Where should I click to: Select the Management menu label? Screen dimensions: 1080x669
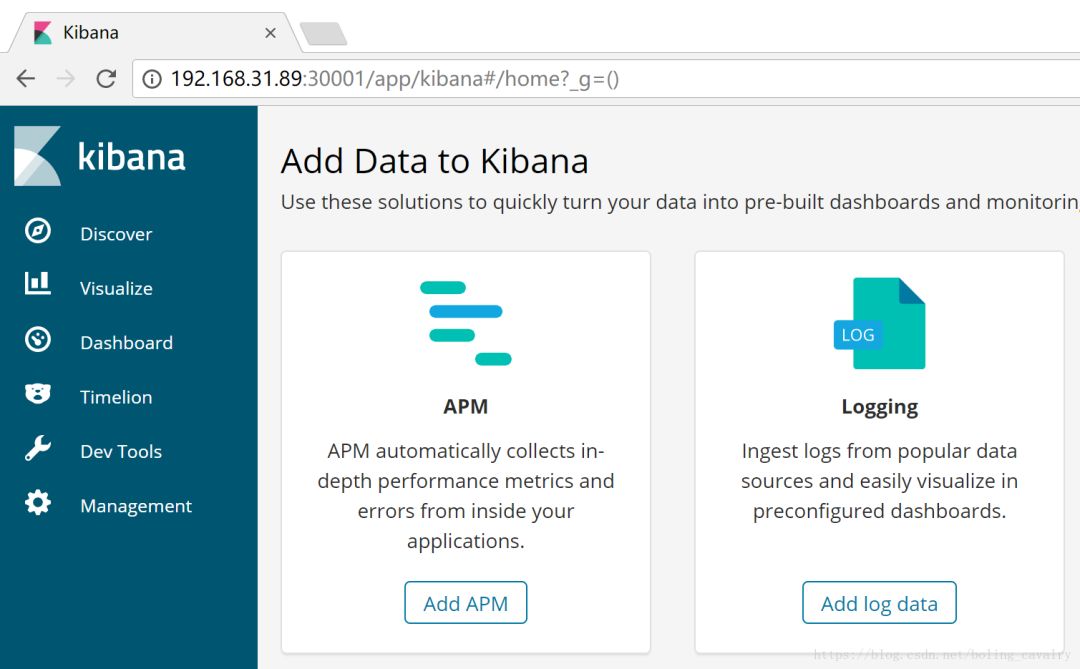pyautogui.click(x=136, y=506)
